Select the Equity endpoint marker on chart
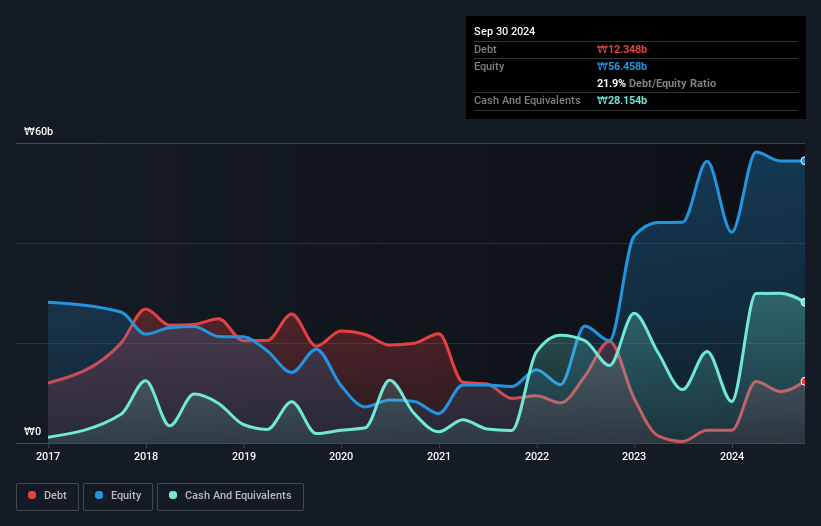This screenshot has width=821, height=526. 804,161
